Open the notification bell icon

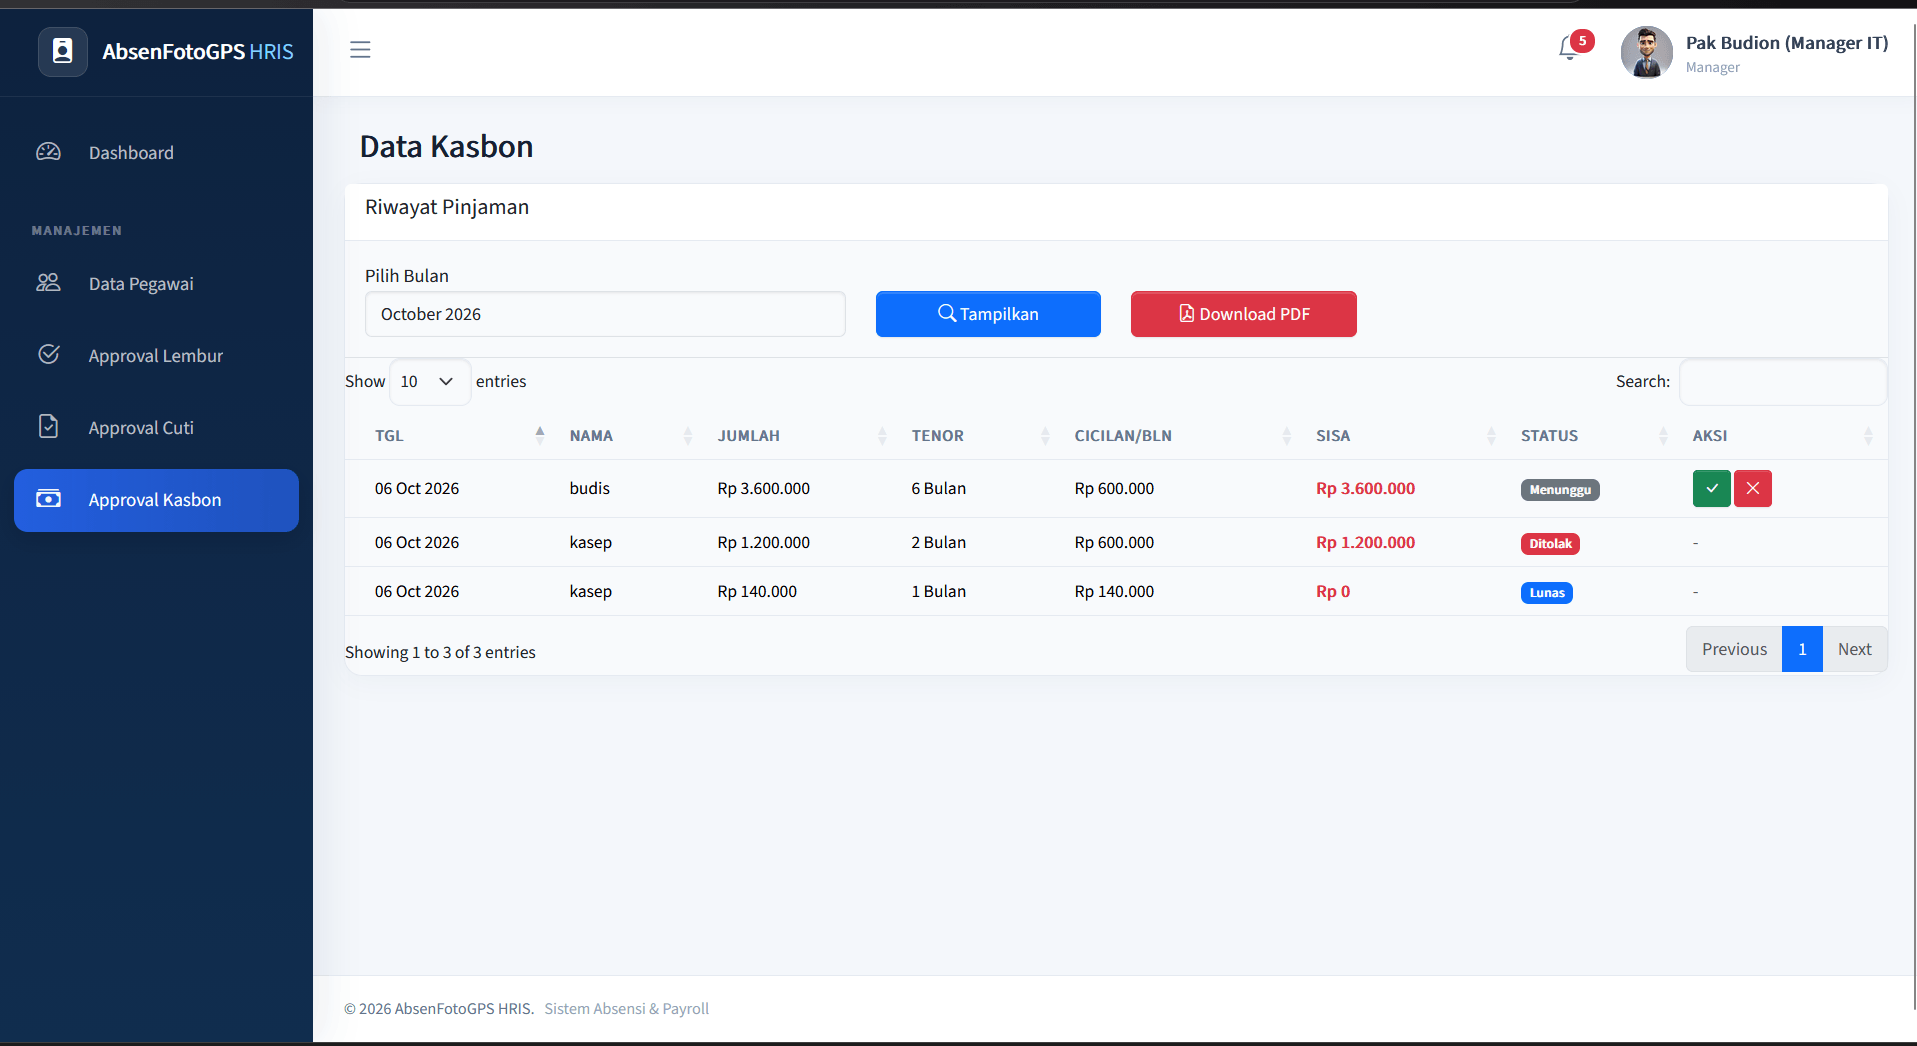coord(1568,48)
